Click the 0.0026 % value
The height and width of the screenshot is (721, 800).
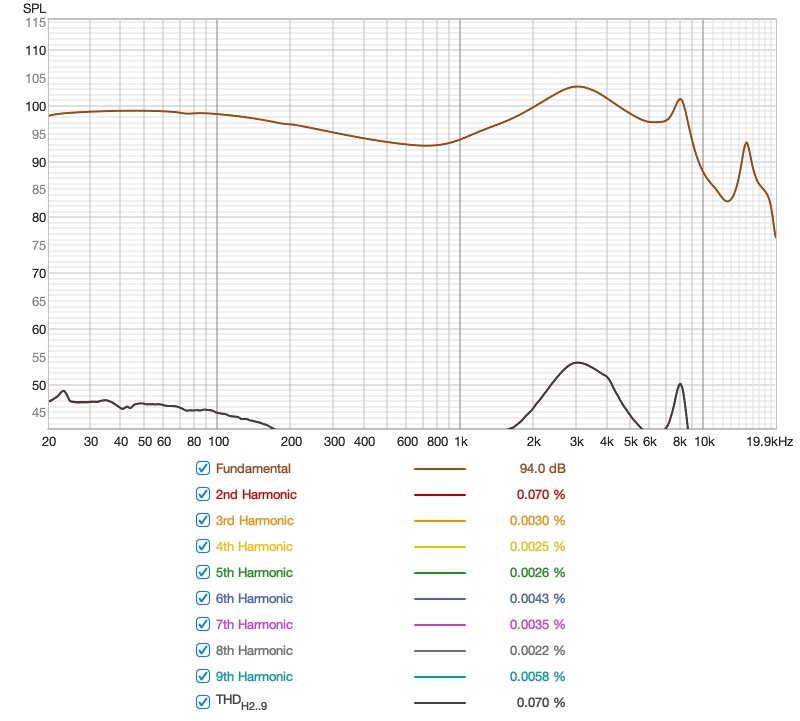pyautogui.click(x=537, y=573)
